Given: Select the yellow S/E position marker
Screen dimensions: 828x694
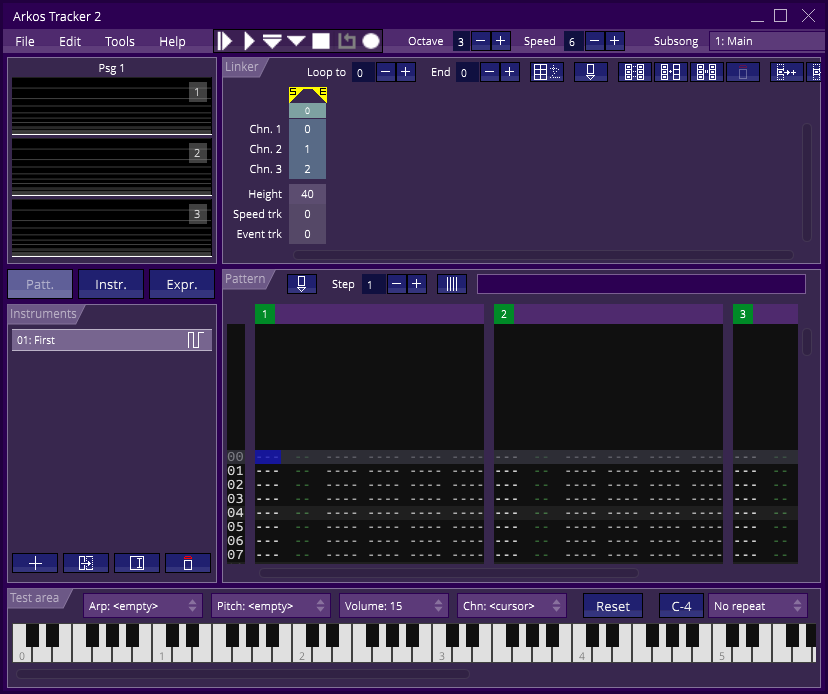Looking at the screenshot, I should (307, 95).
